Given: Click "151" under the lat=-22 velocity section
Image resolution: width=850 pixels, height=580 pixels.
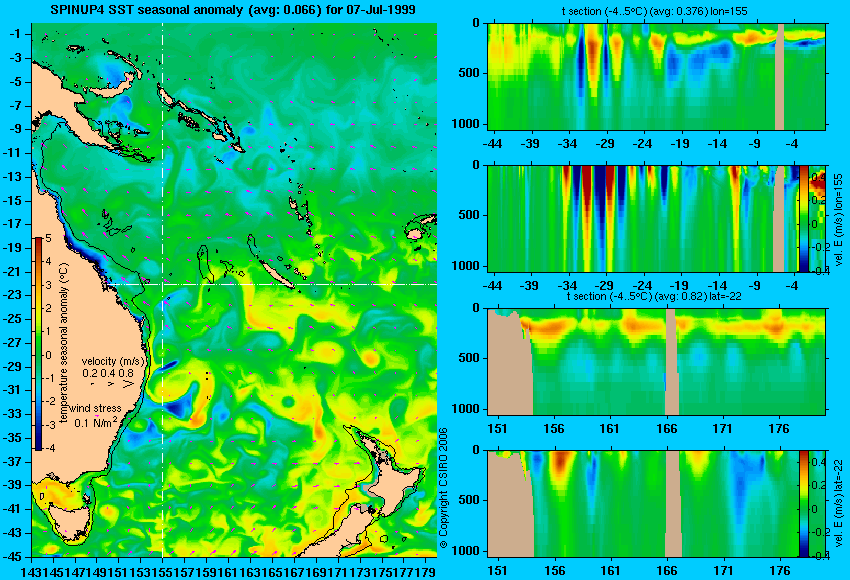Looking at the screenshot, I should tap(497, 570).
